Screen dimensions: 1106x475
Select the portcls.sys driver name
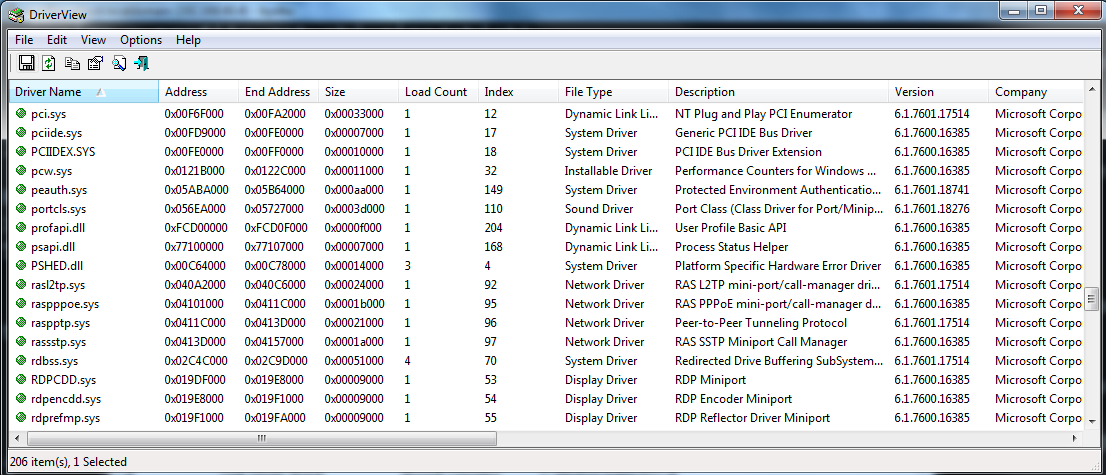coord(59,209)
